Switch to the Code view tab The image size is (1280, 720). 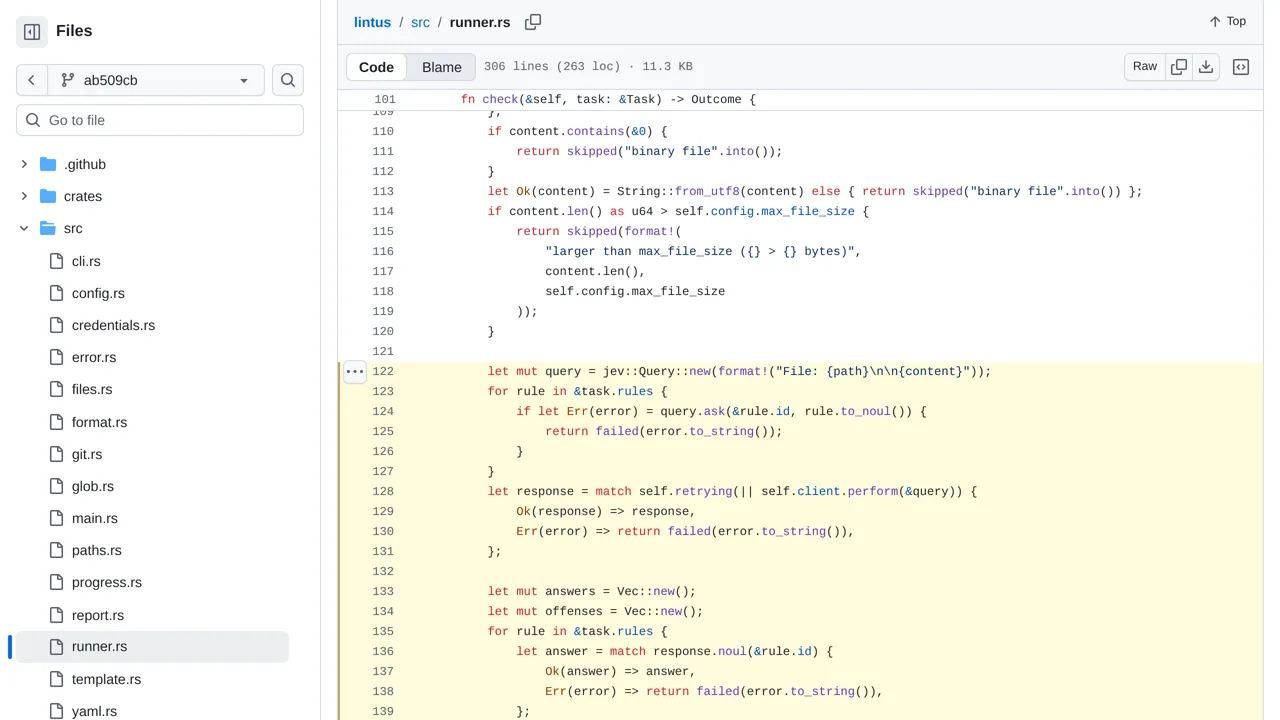pyautogui.click(x=376, y=67)
